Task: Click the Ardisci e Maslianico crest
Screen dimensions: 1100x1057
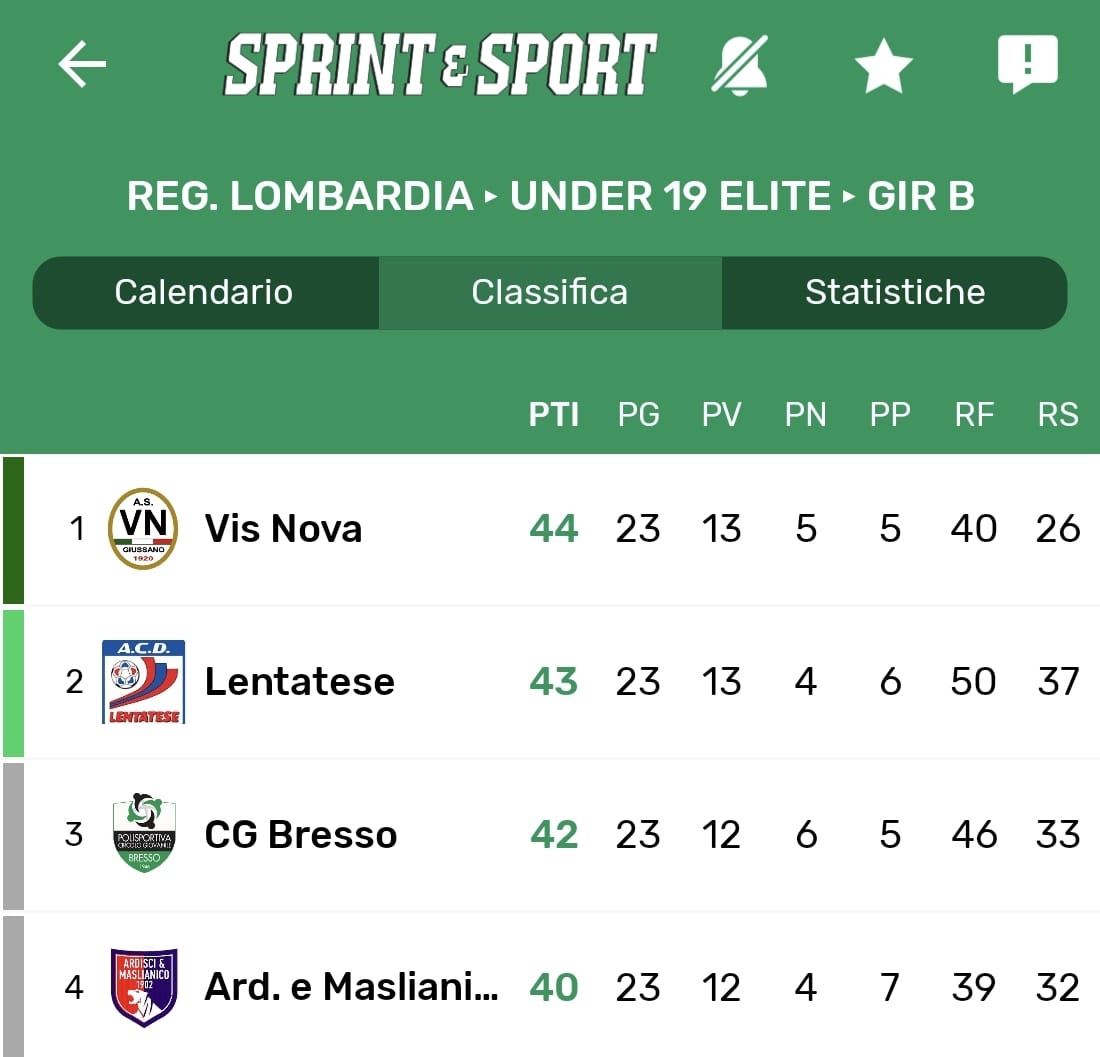Action: point(144,988)
